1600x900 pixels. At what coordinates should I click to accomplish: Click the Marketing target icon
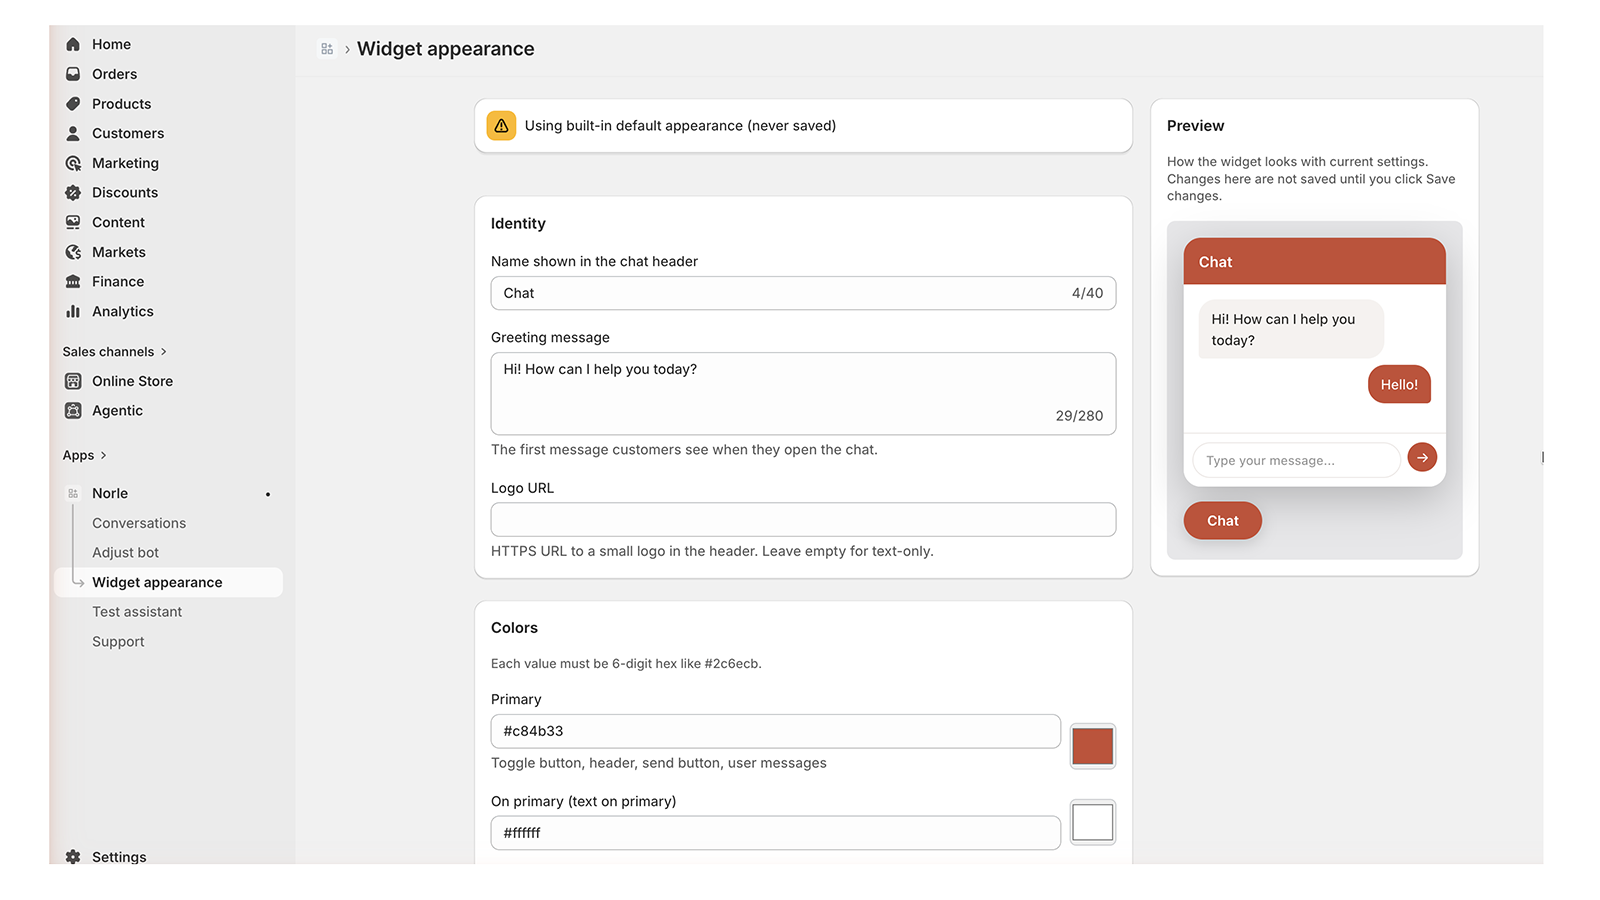click(x=73, y=163)
